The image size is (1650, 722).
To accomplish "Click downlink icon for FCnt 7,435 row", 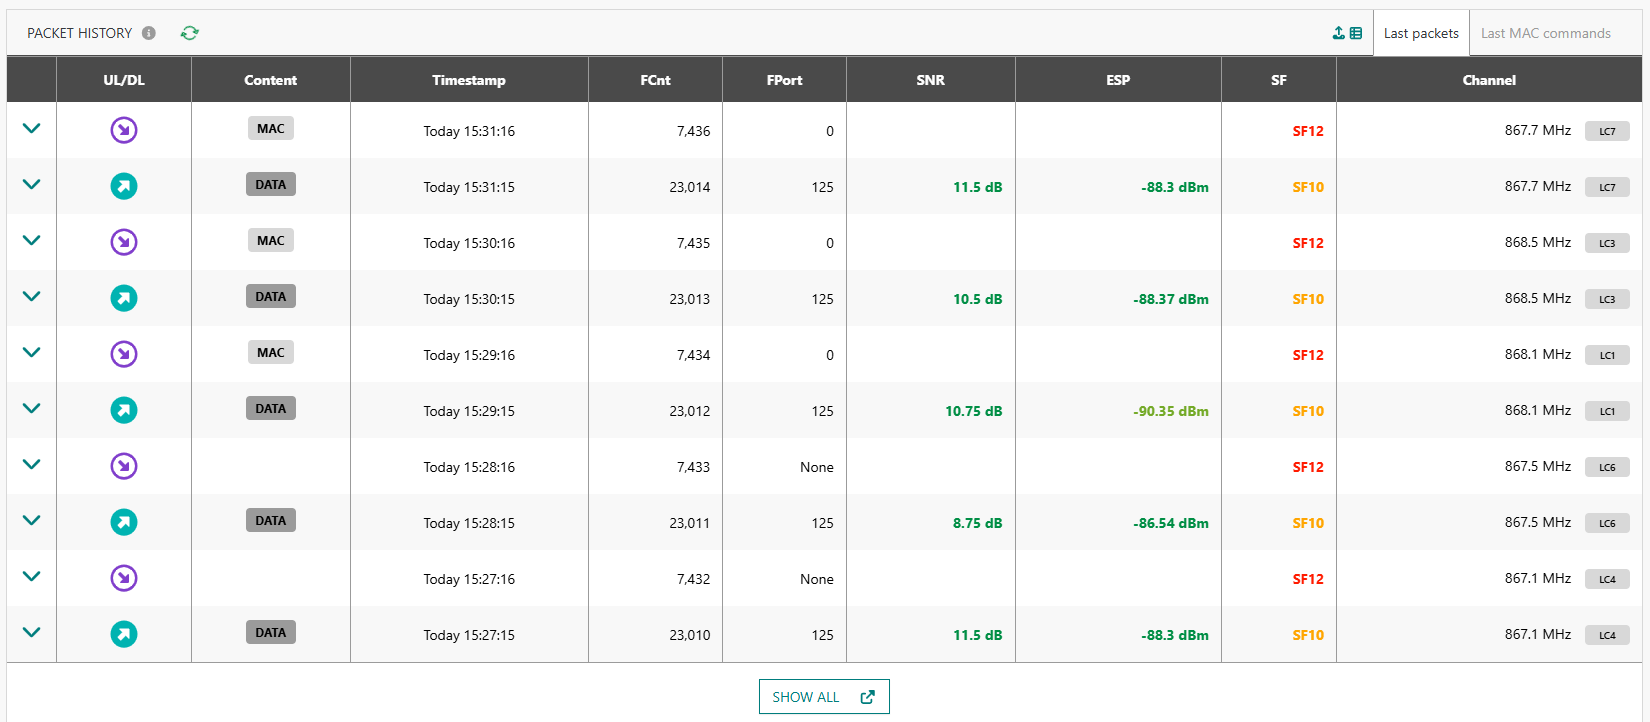I will coord(124,242).
